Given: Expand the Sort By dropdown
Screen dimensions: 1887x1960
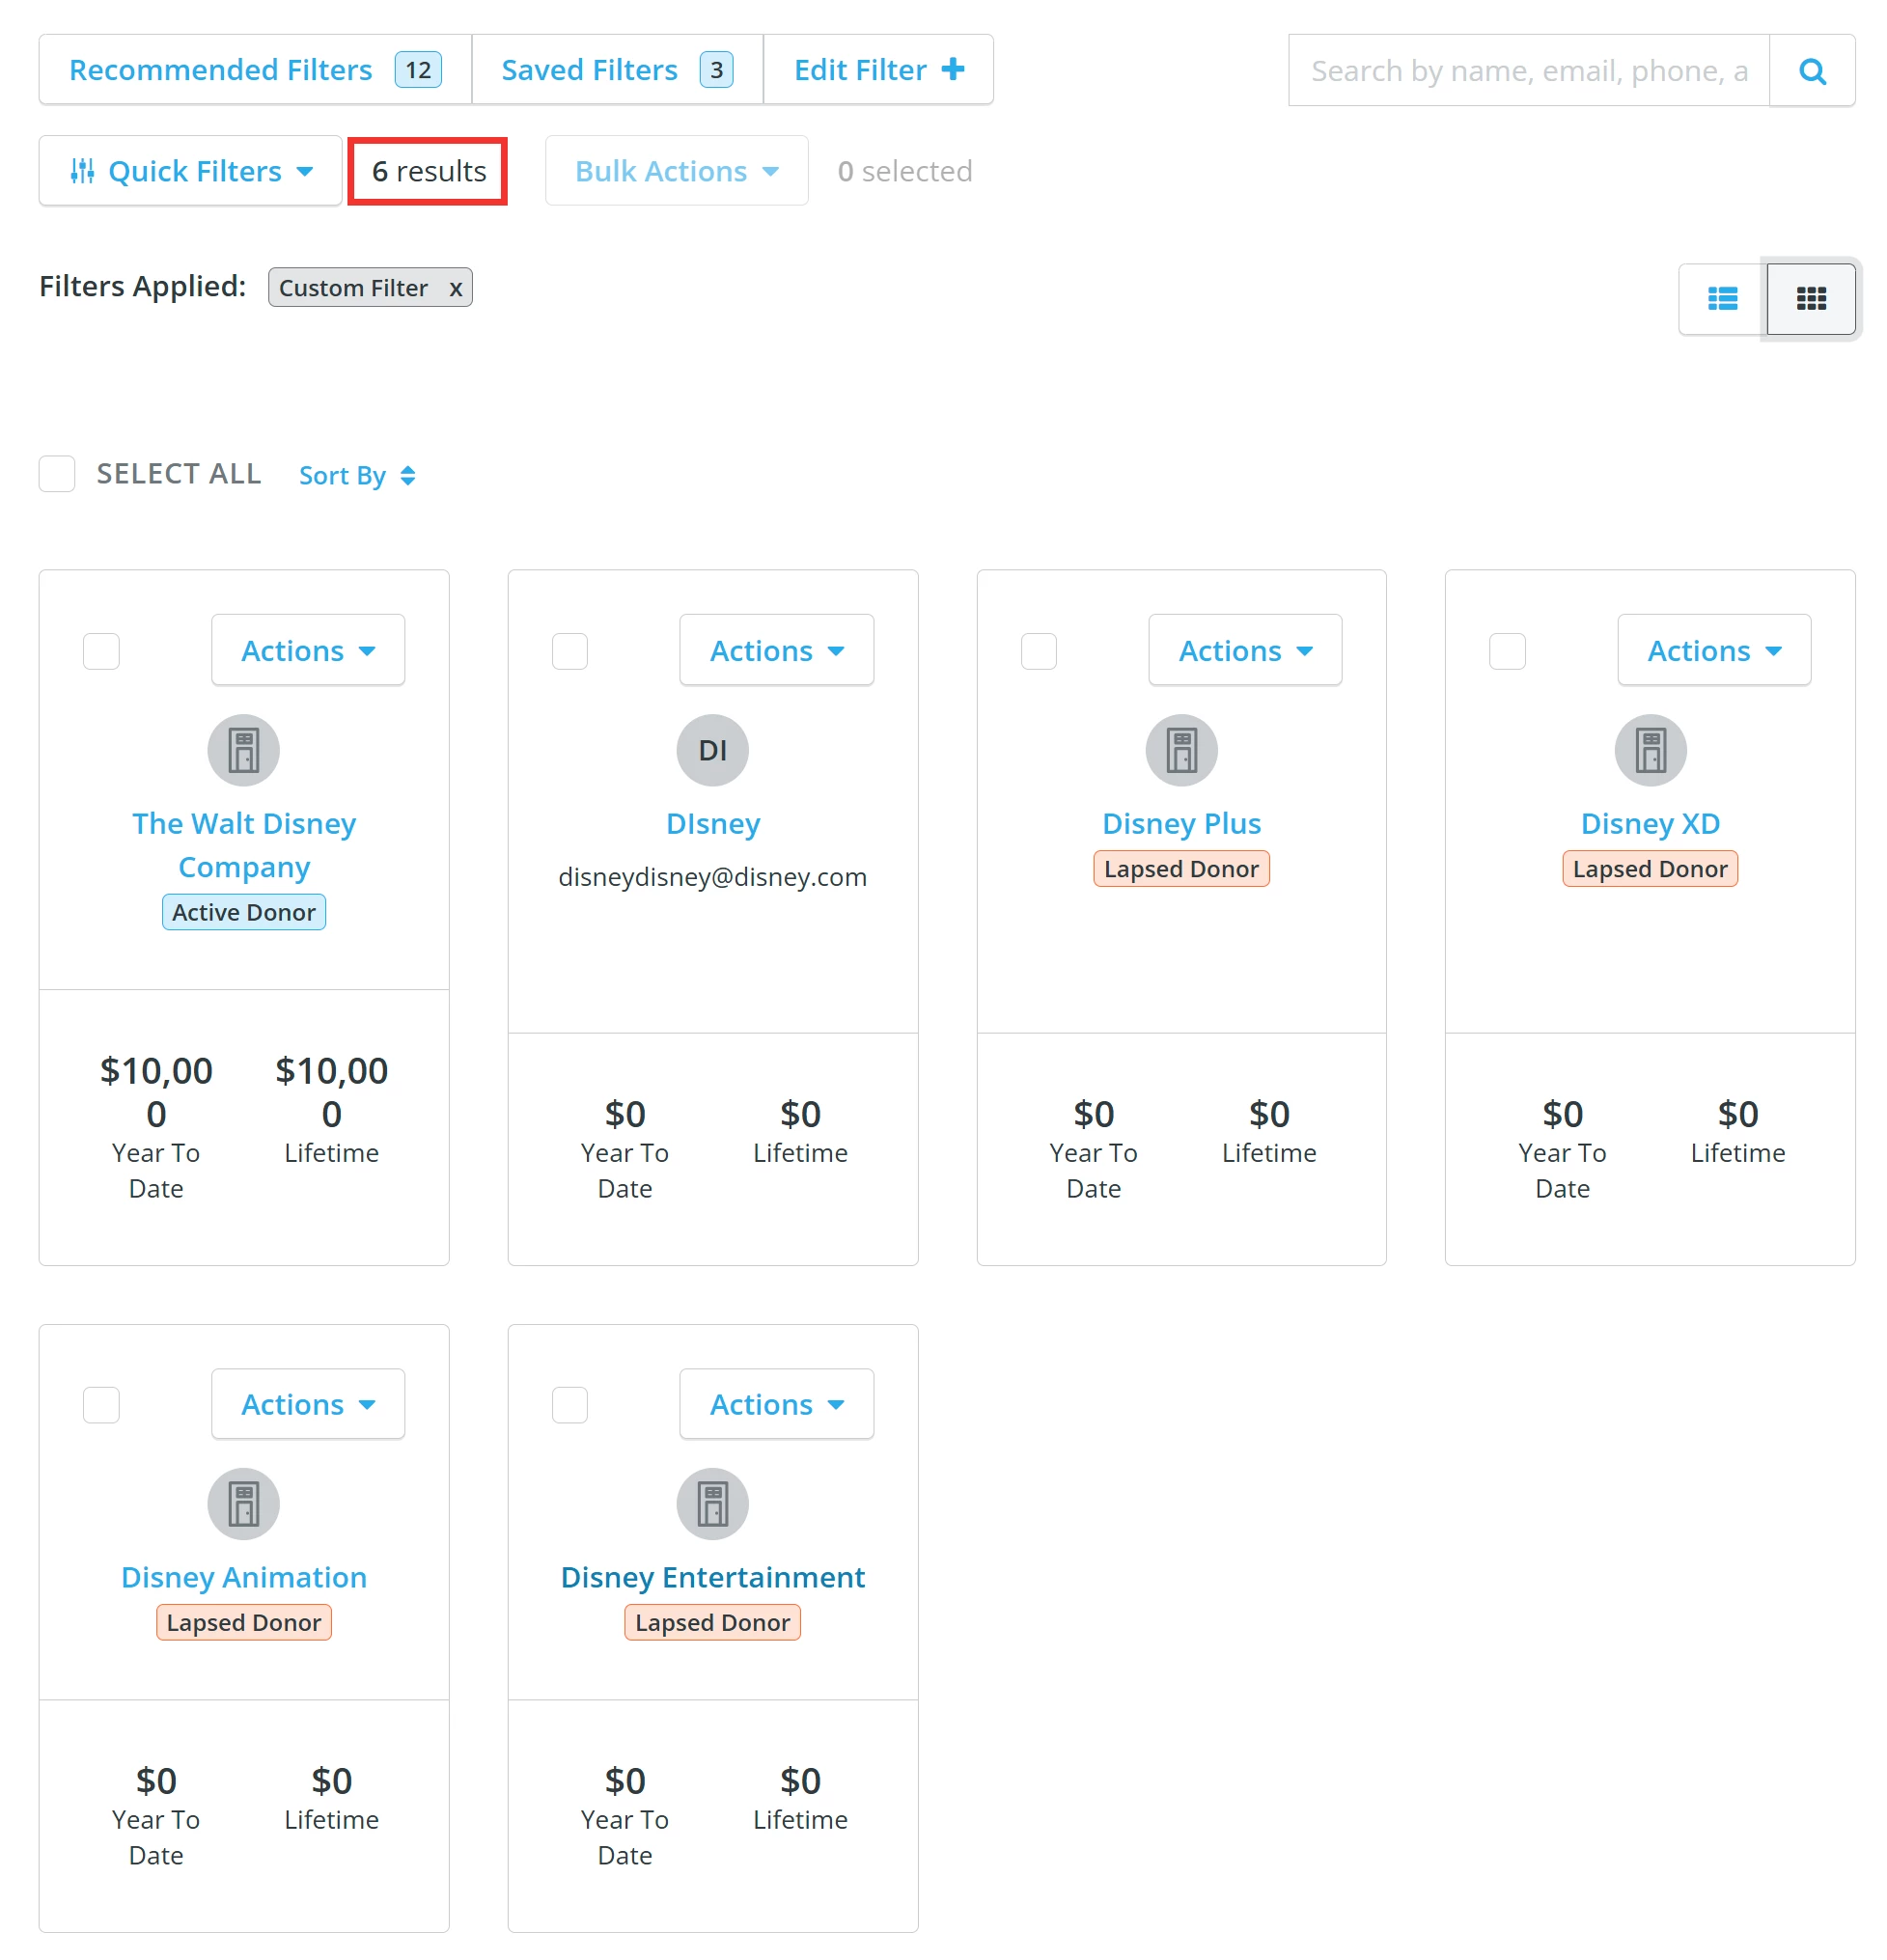Looking at the screenshot, I should pos(356,475).
